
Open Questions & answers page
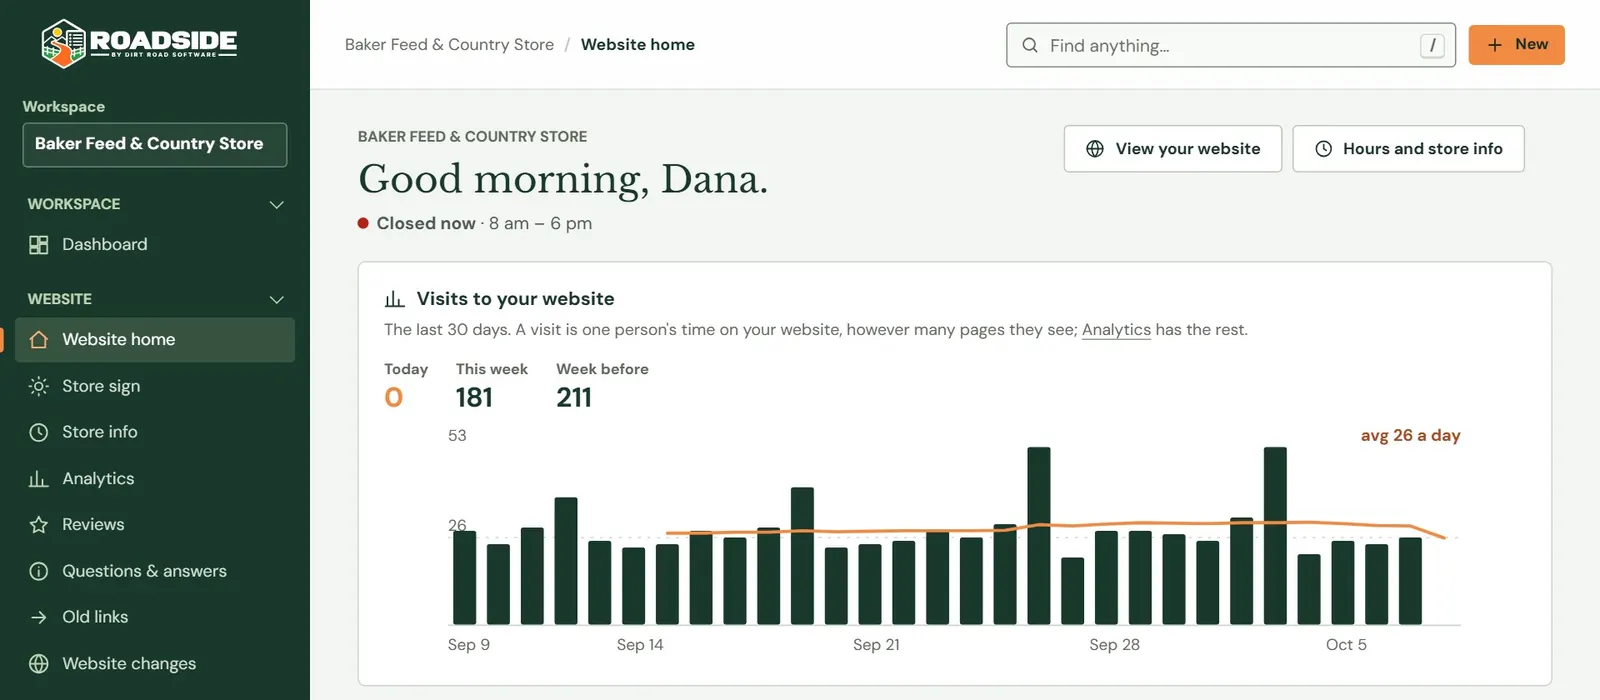155,571
